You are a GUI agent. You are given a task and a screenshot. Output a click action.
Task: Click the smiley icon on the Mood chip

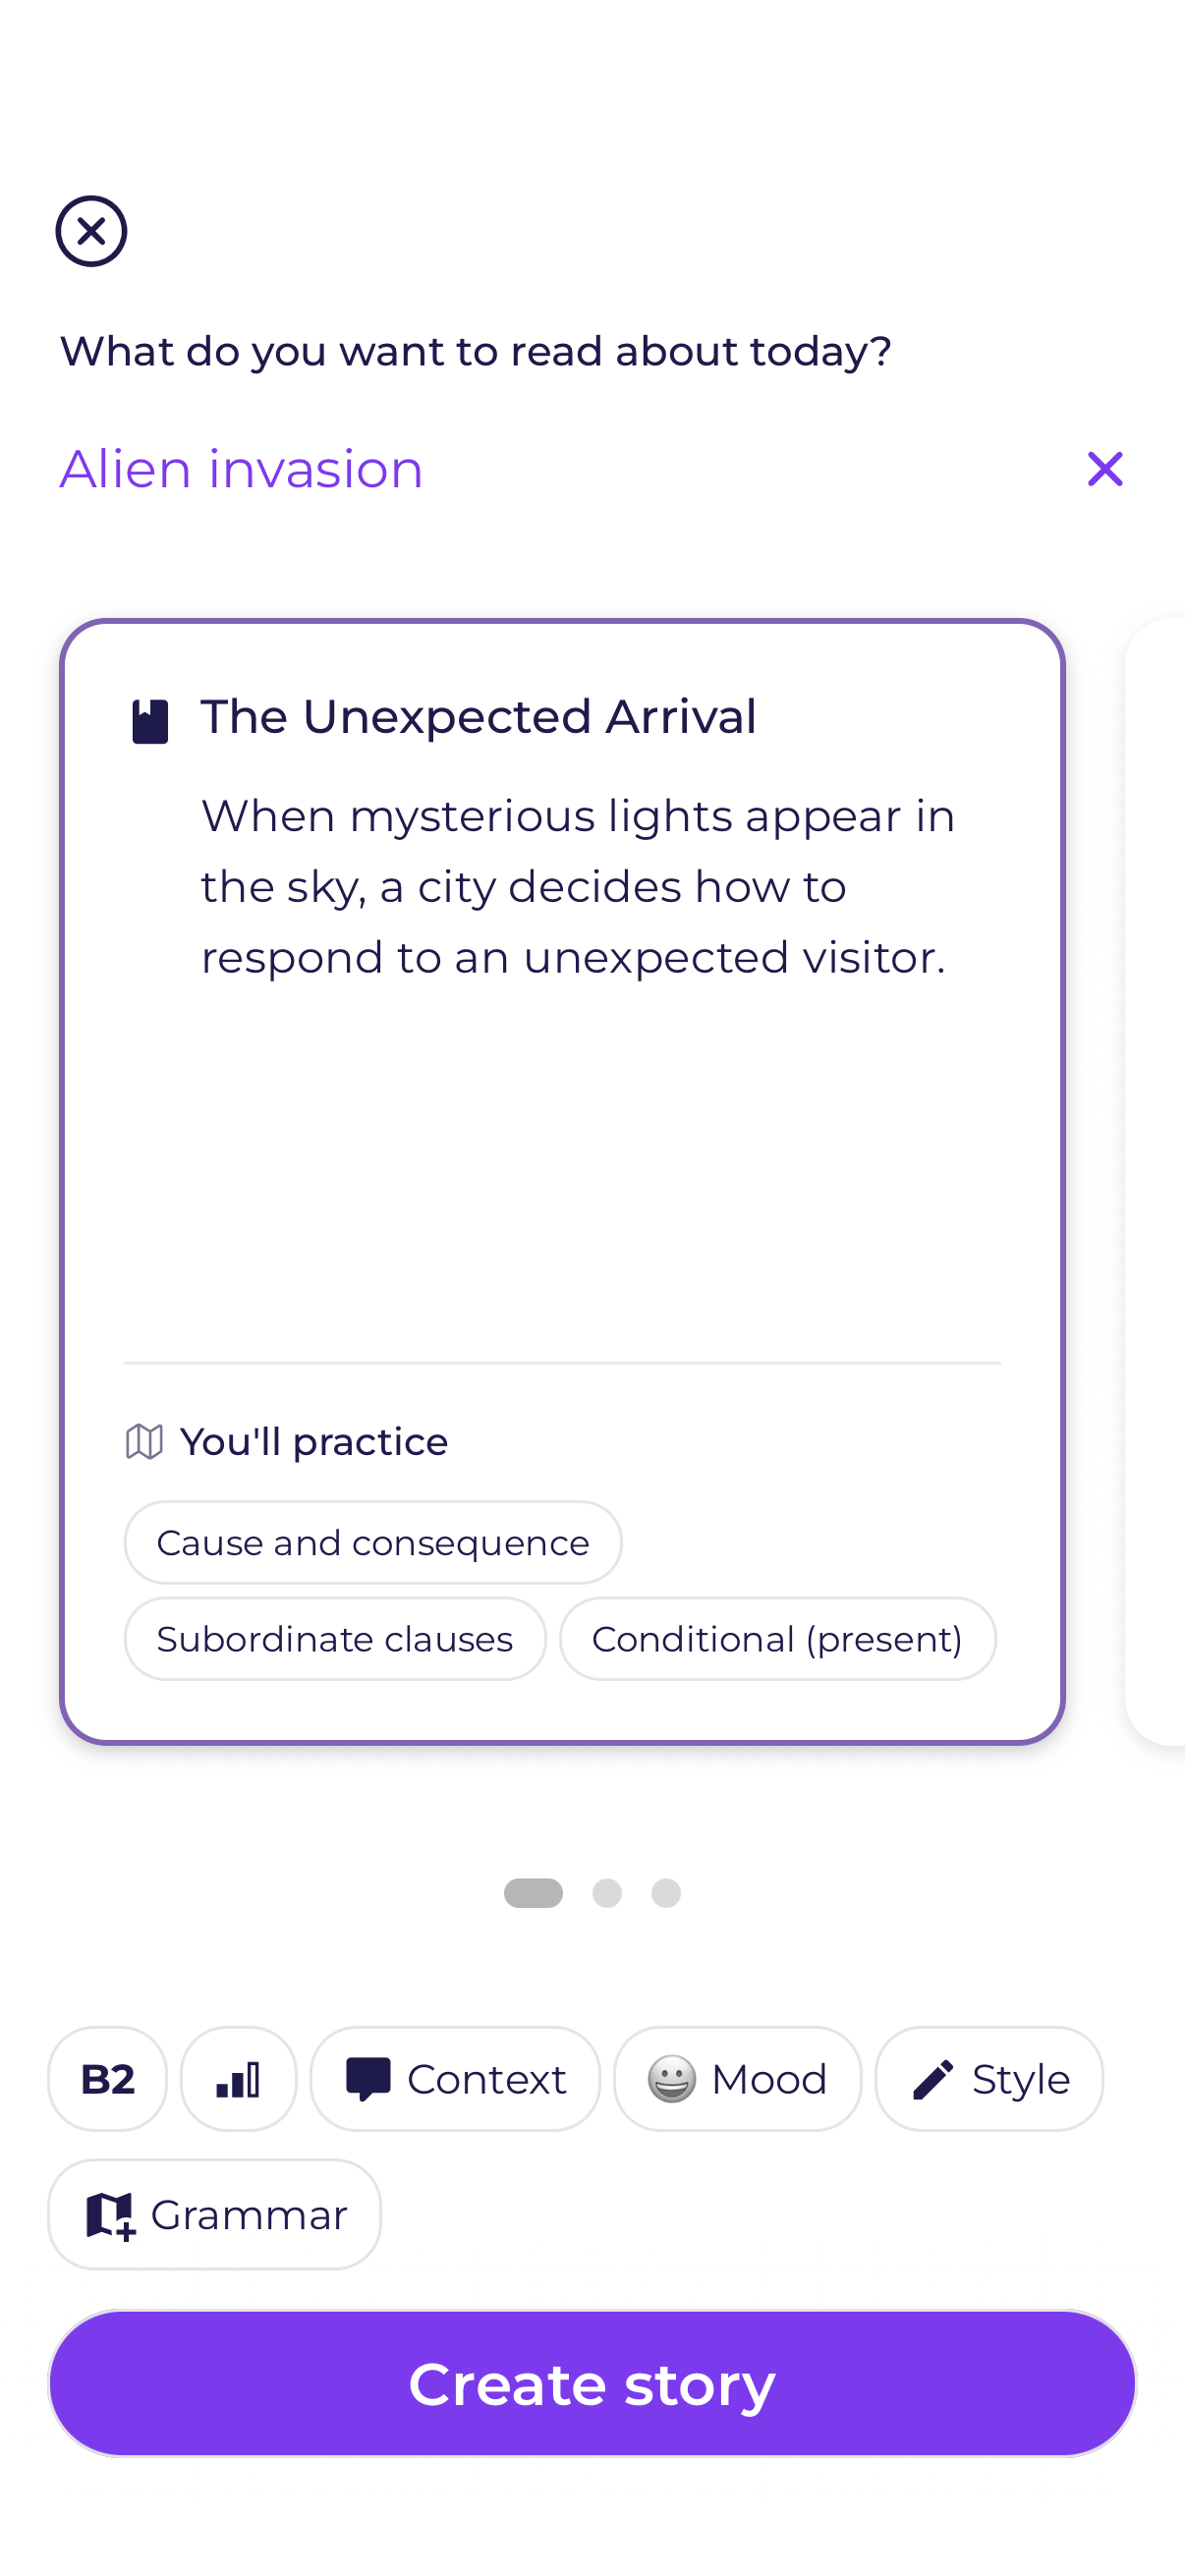click(x=673, y=2078)
